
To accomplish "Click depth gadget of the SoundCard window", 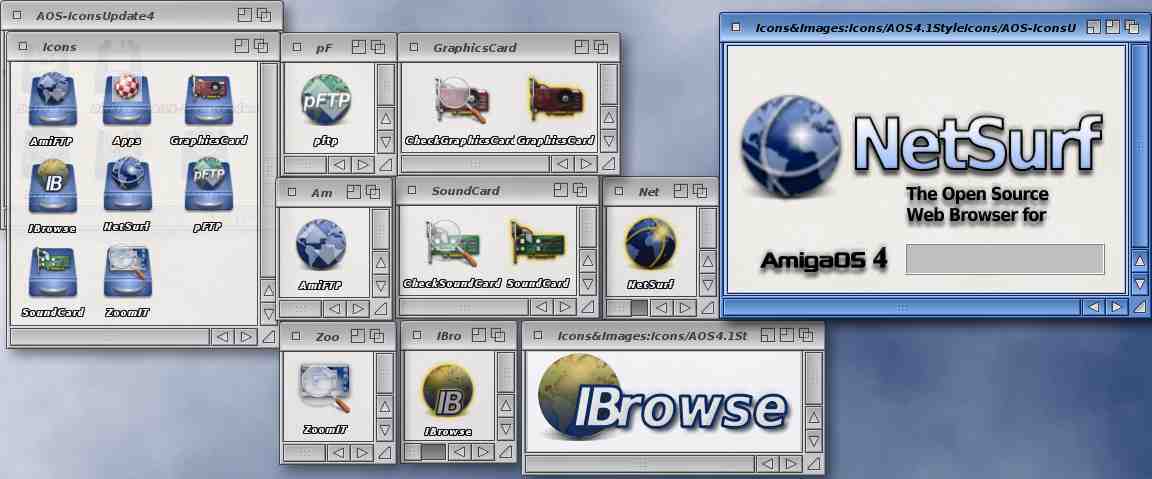I will [580, 190].
